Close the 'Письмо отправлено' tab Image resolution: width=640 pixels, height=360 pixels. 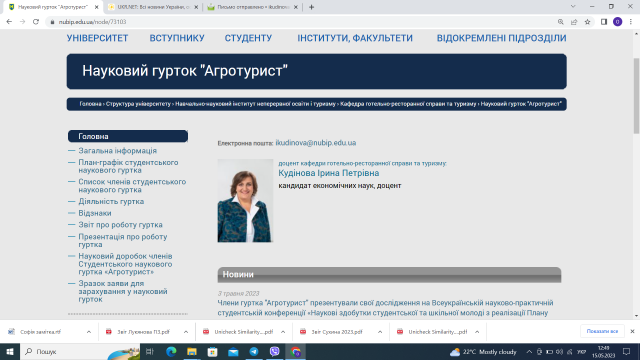[x=296, y=7]
